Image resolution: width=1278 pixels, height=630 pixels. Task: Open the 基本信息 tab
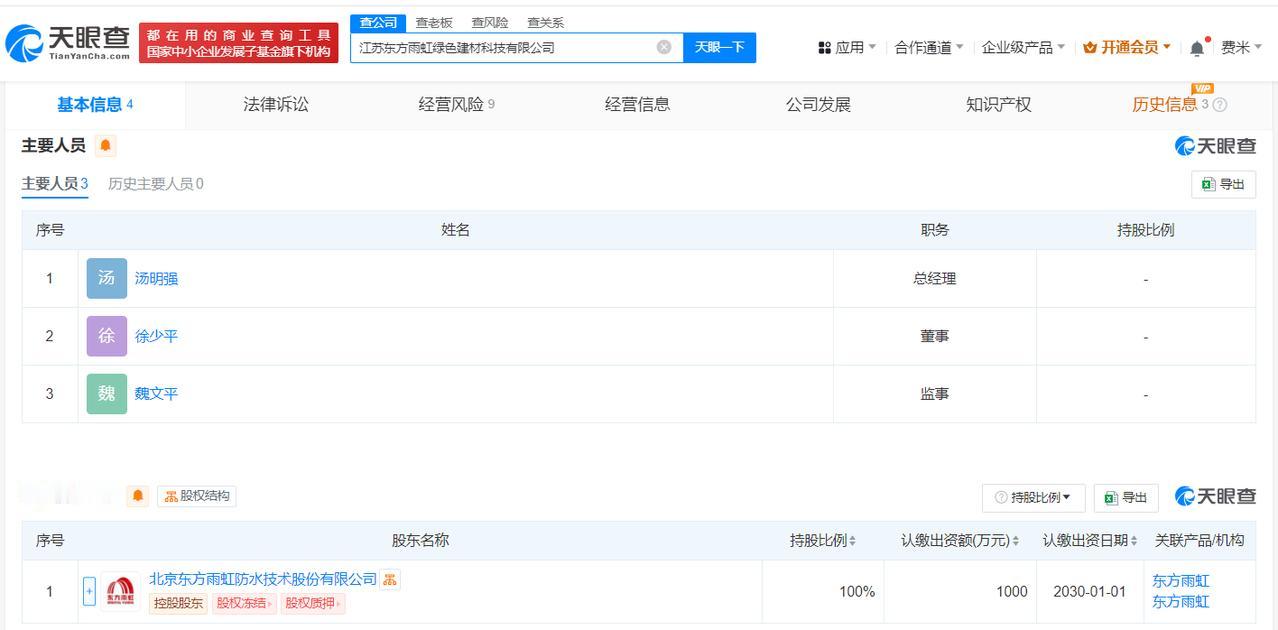95,105
